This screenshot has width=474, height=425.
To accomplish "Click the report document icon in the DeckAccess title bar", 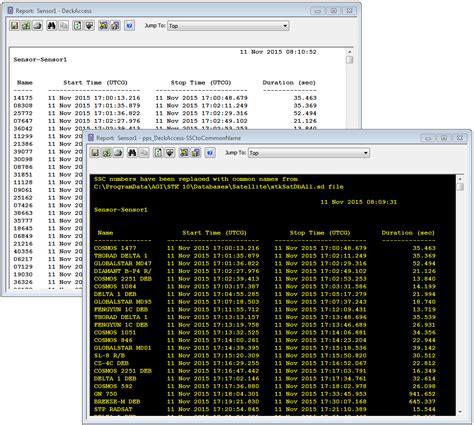I will pos(10,11).
